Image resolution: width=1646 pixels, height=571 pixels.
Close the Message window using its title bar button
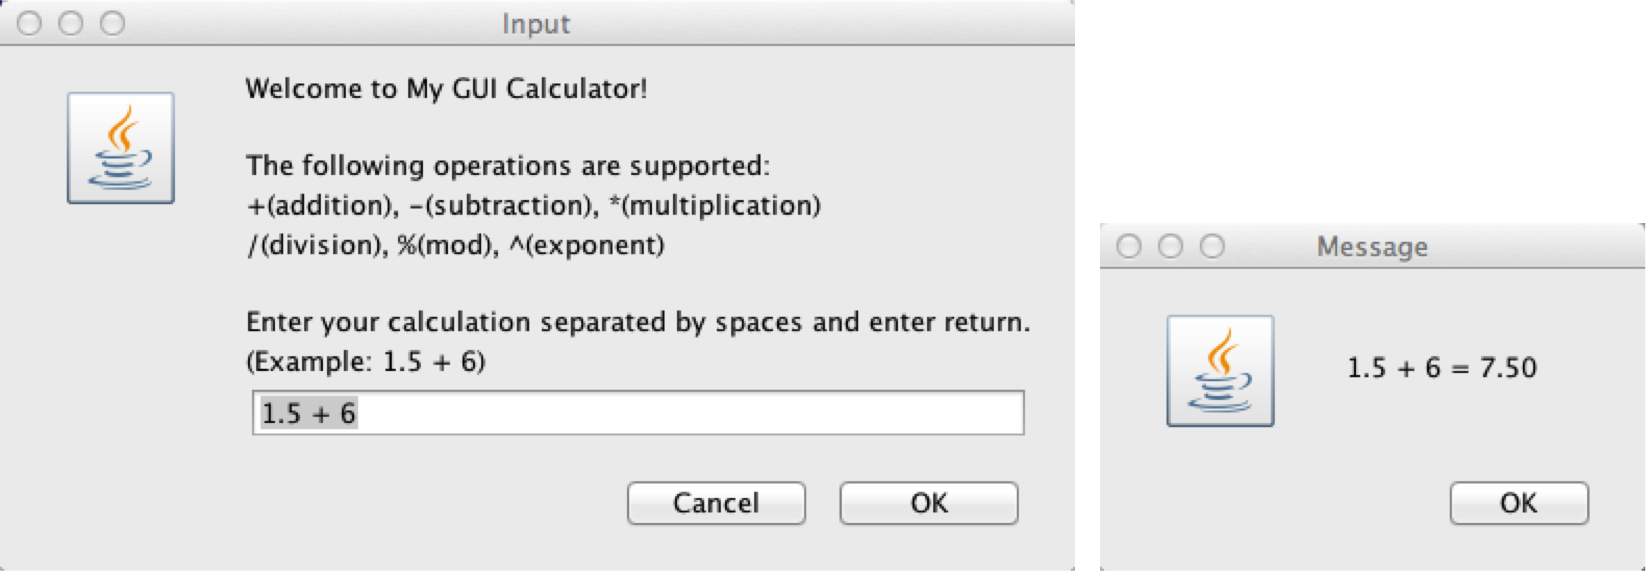point(1129,246)
